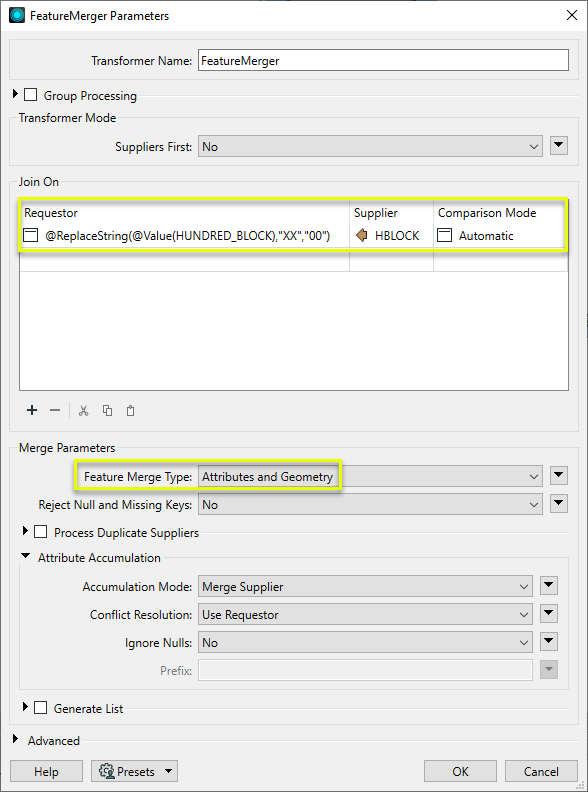
Task: Select the HBLOCK supplier cell
Action: 391,235
